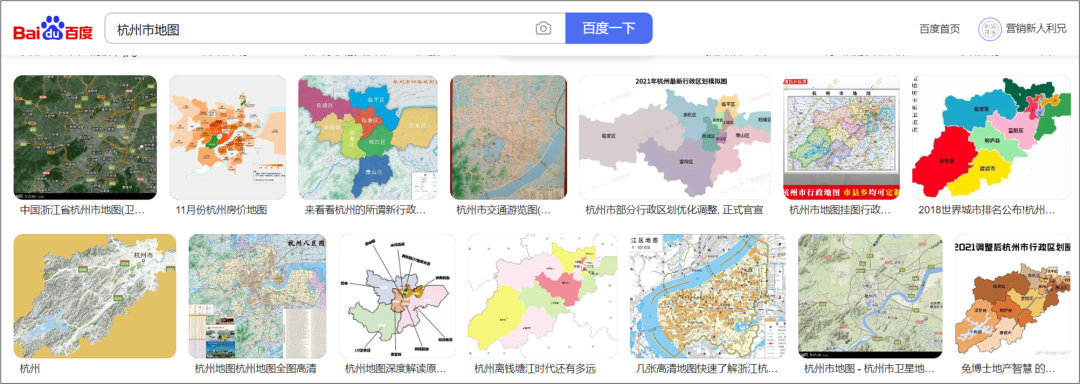The image size is (1080, 384).
Task: Open the colorful new administrative districts thumbnail
Action: point(368,138)
